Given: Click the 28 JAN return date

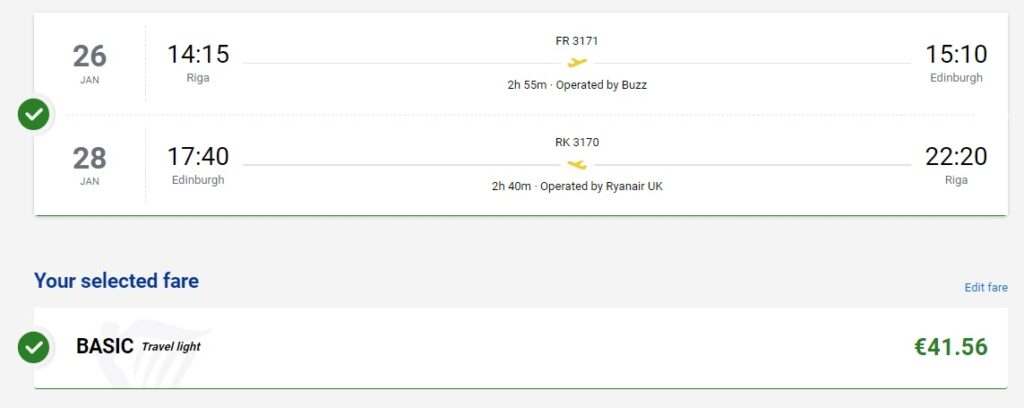Looking at the screenshot, I should coord(89,166).
